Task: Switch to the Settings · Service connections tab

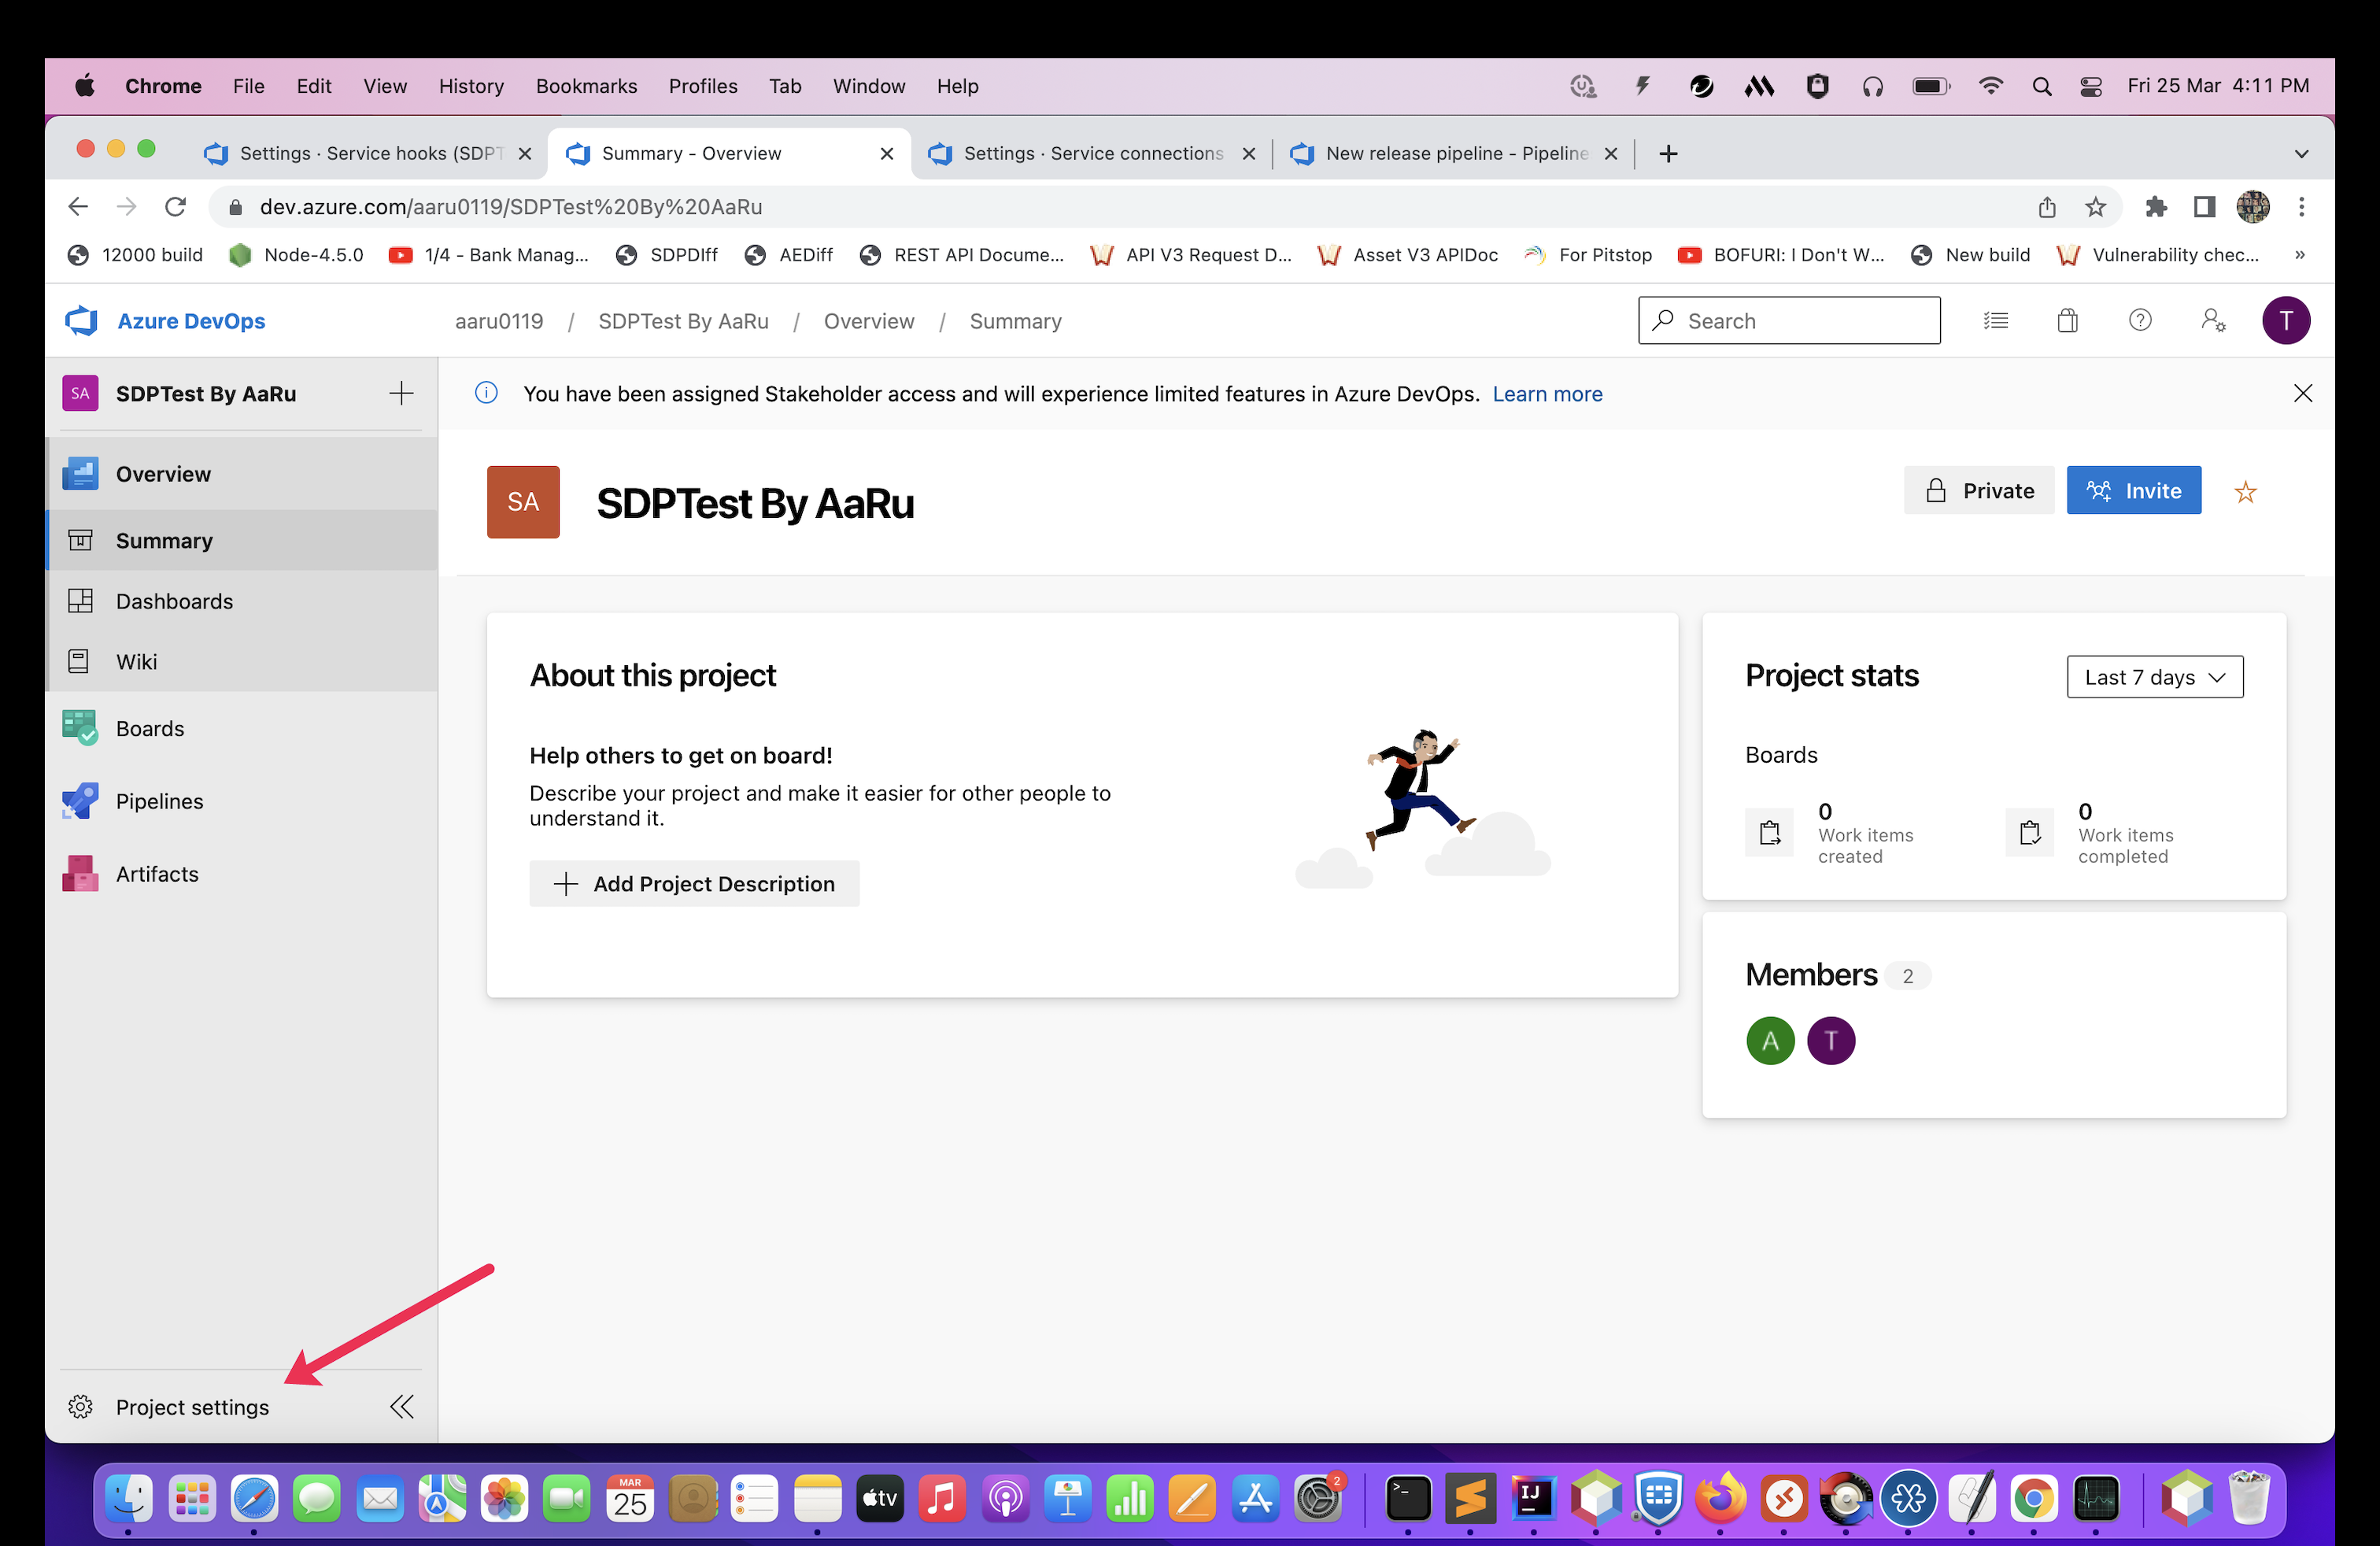Action: click(x=1091, y=153)
